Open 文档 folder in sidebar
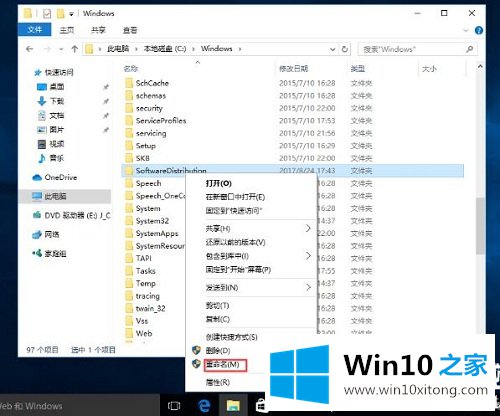Image resolution: width=500 pixels, height=416 pixels. click(x=57, y=116)
